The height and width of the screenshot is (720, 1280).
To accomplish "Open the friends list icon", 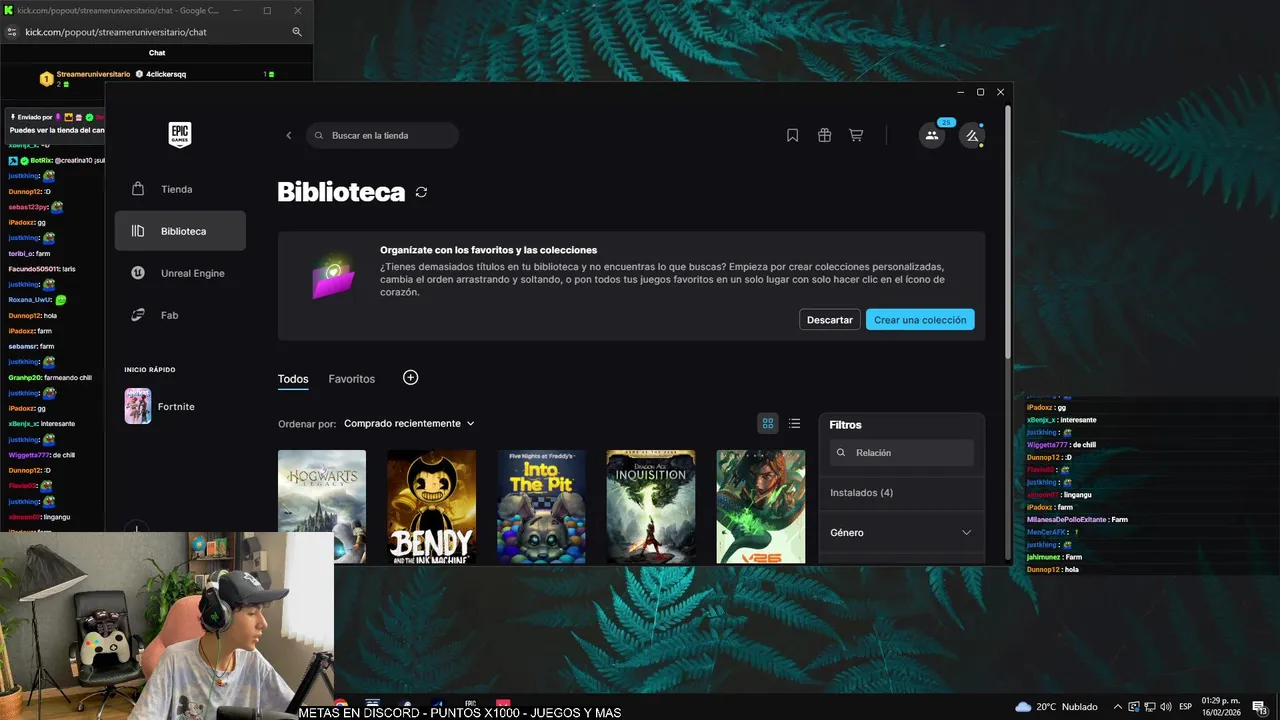I will (932, 136).
